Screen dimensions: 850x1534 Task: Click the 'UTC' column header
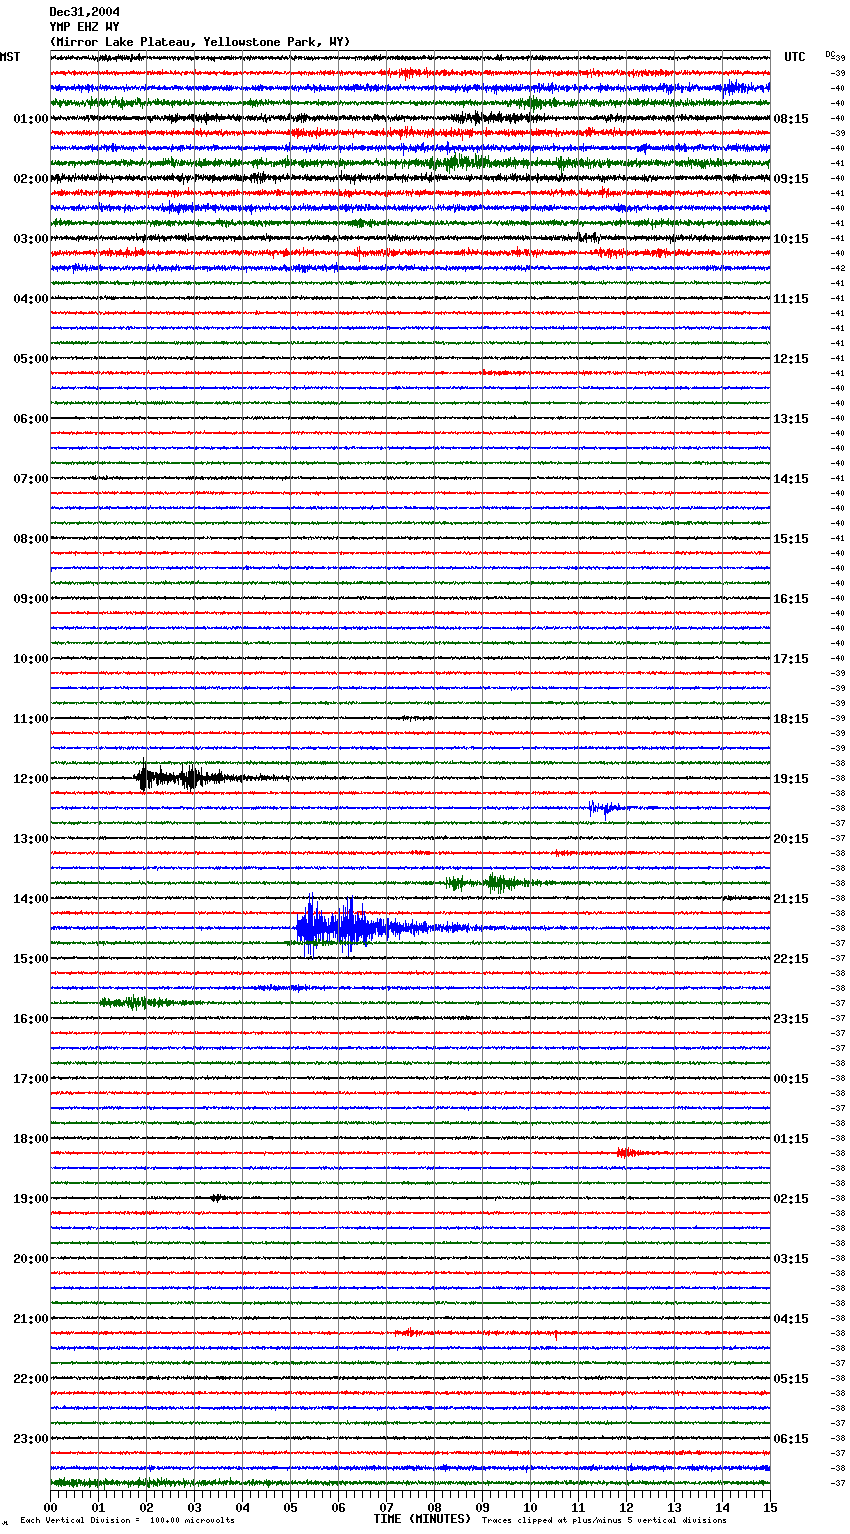794,57
